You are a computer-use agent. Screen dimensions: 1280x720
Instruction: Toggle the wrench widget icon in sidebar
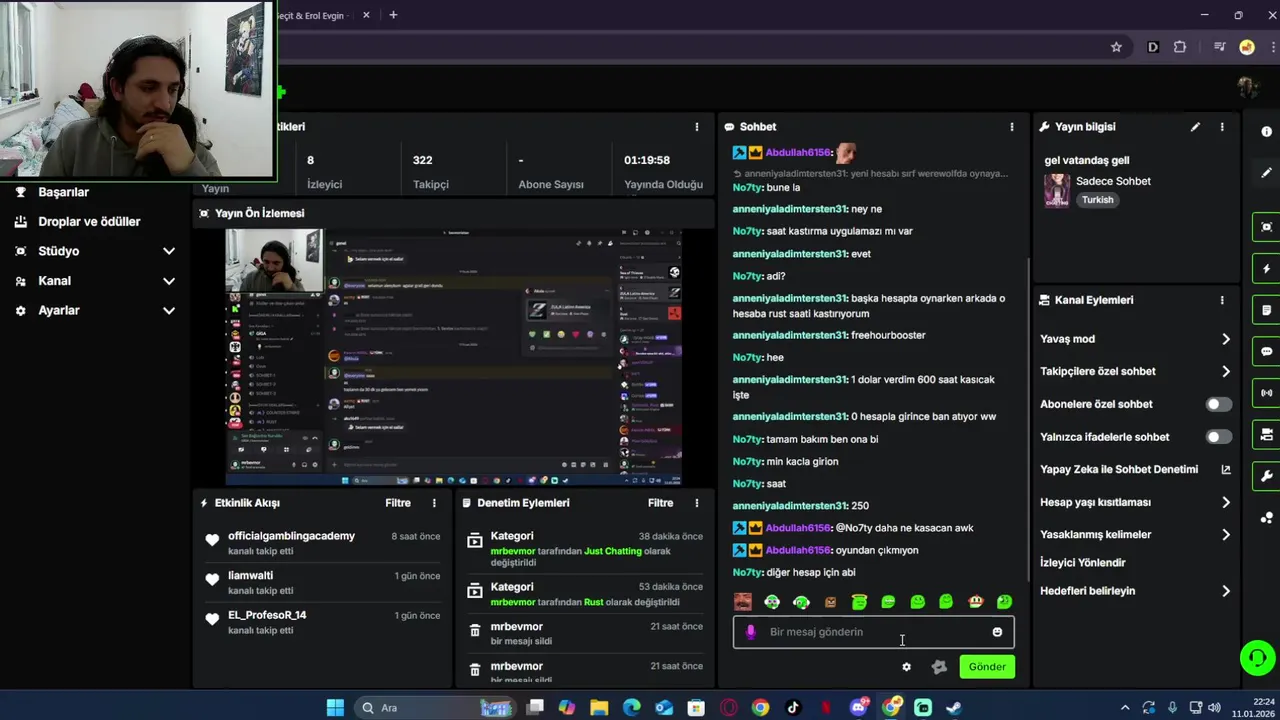[x=1266, y=476]
